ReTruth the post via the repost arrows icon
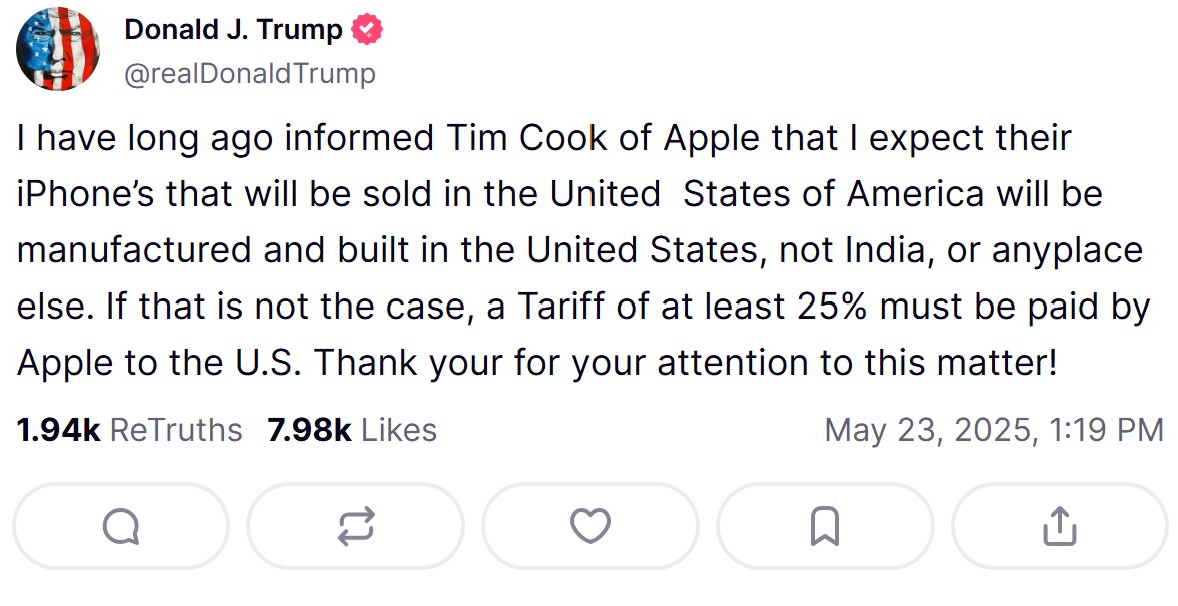1178x606 pixels. coord(355,526)
